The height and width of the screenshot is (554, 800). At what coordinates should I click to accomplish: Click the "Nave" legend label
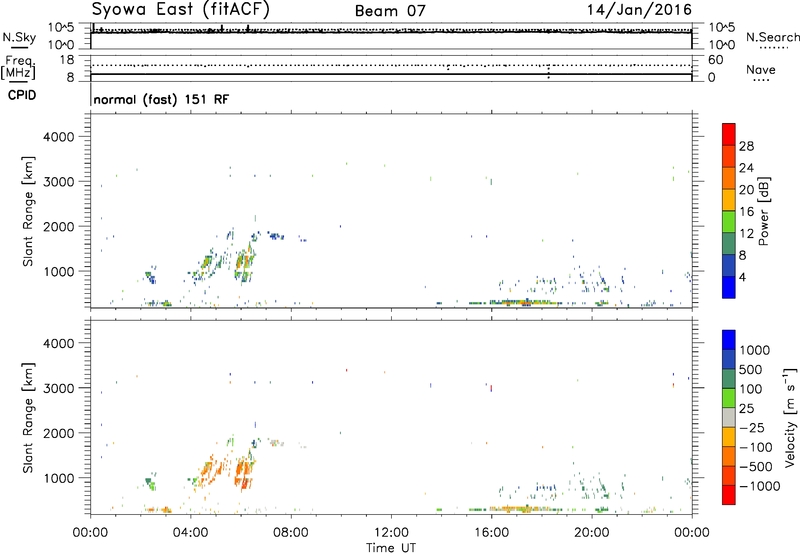click(760, 70)
